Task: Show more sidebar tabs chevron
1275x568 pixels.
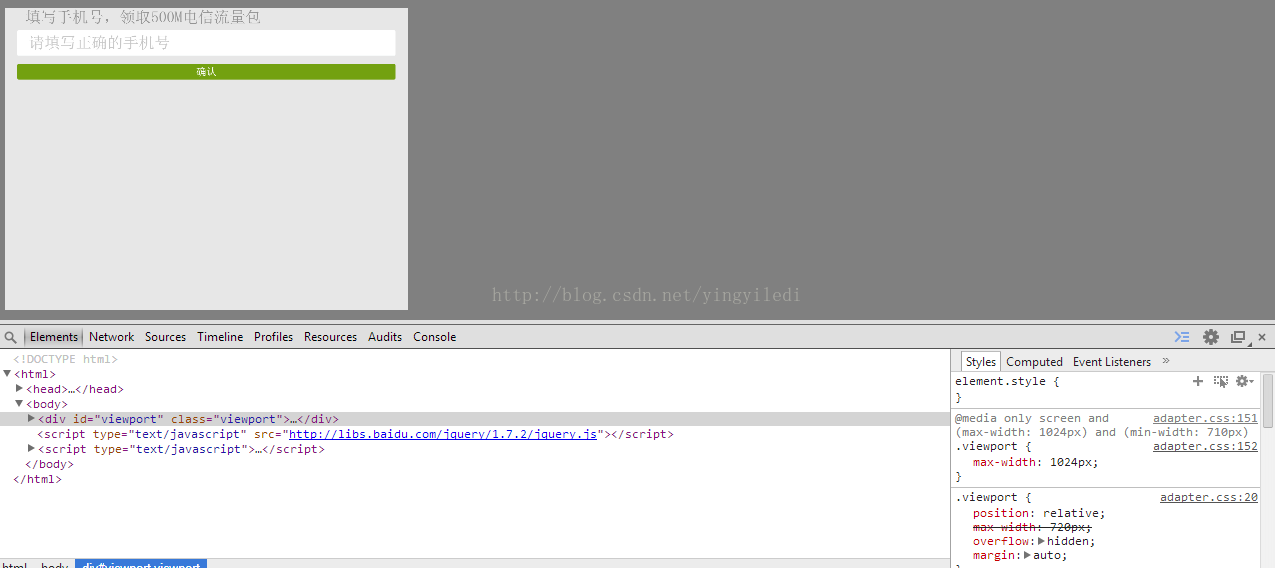Action: coord(1166,361)
